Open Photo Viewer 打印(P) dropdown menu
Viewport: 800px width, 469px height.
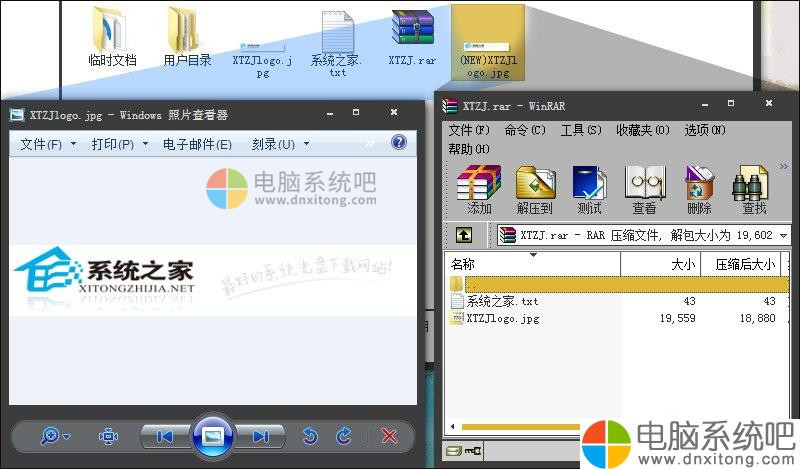[x=119, y=144]
